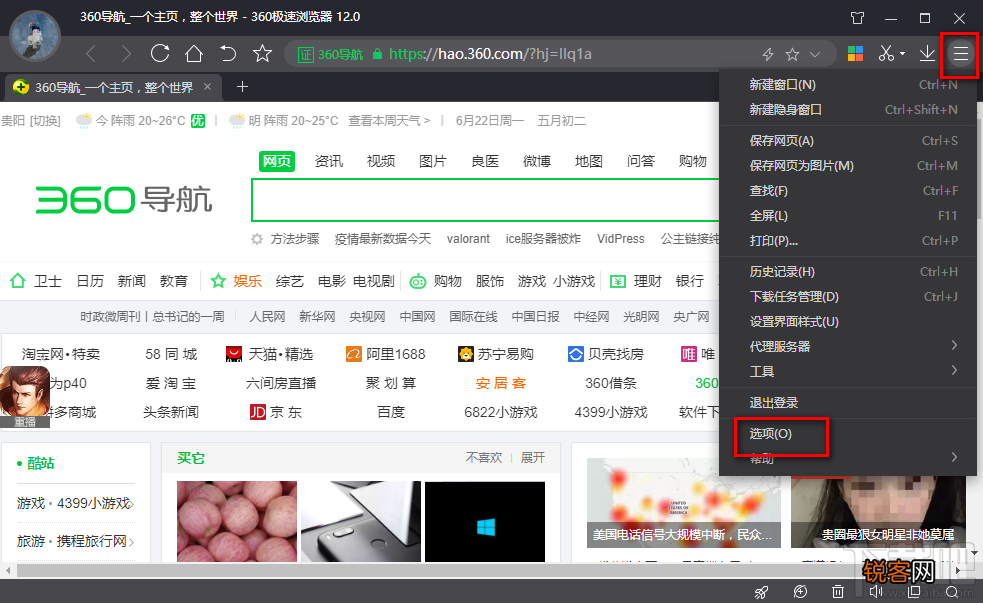Click 查找(F) in menu
Image resolution: width=983 pixels, height=603 pixels.
(x=848, y=191)
